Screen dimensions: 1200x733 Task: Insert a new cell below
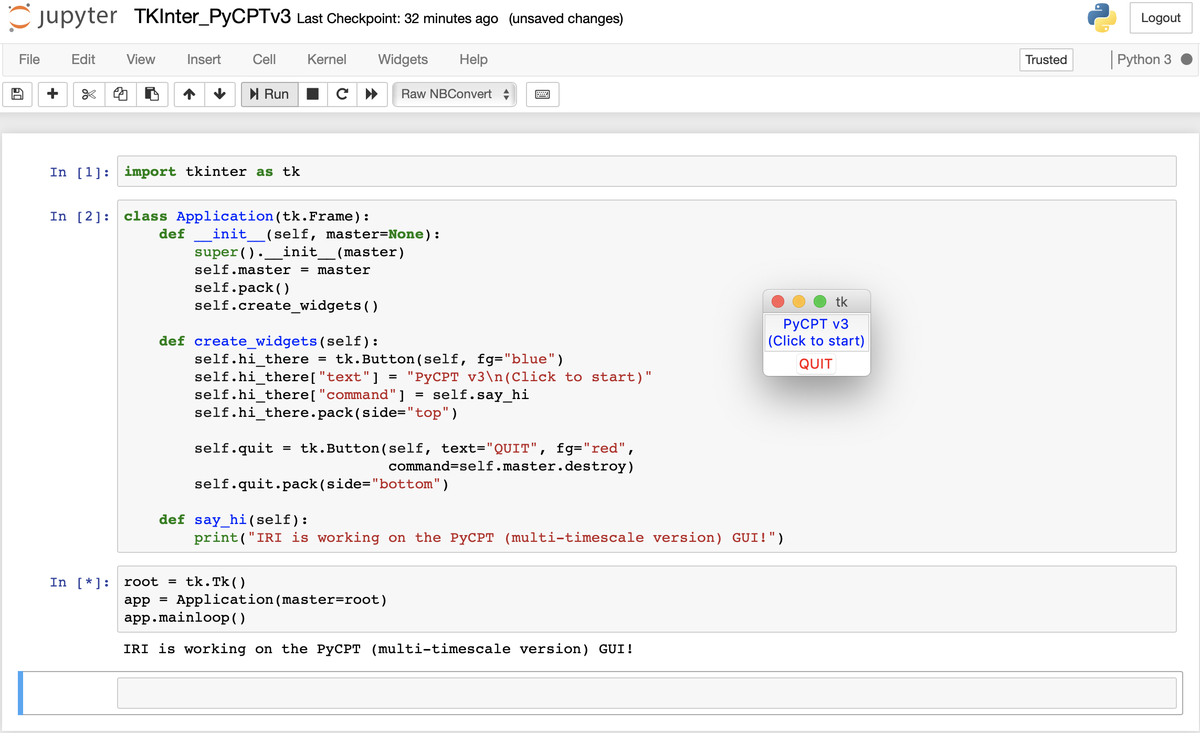[52, 94]
